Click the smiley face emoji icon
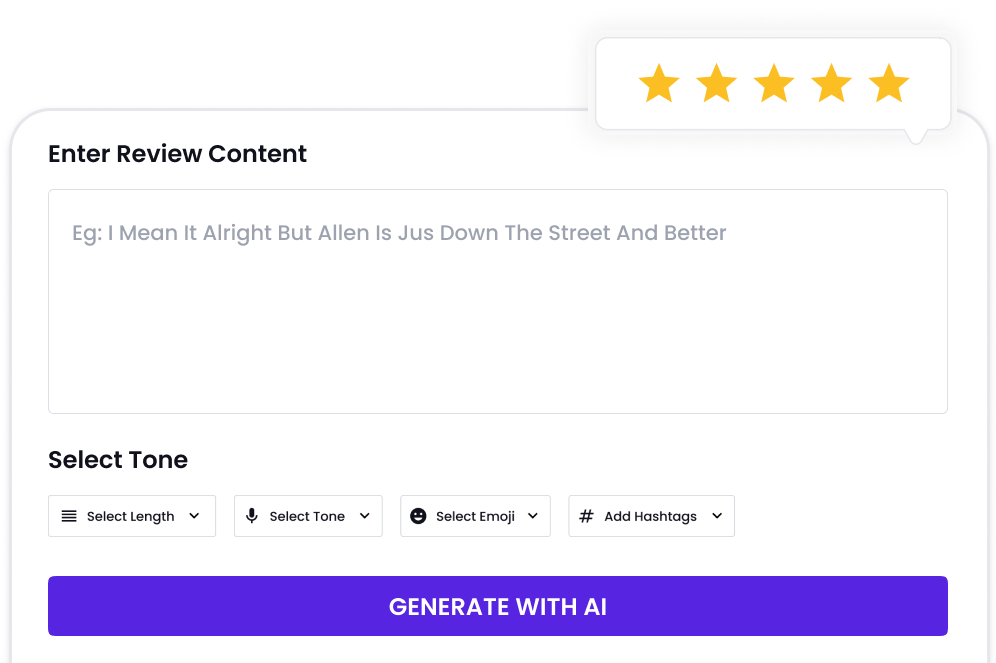Screen dimensions: 996x663 (x=418, y=516)
